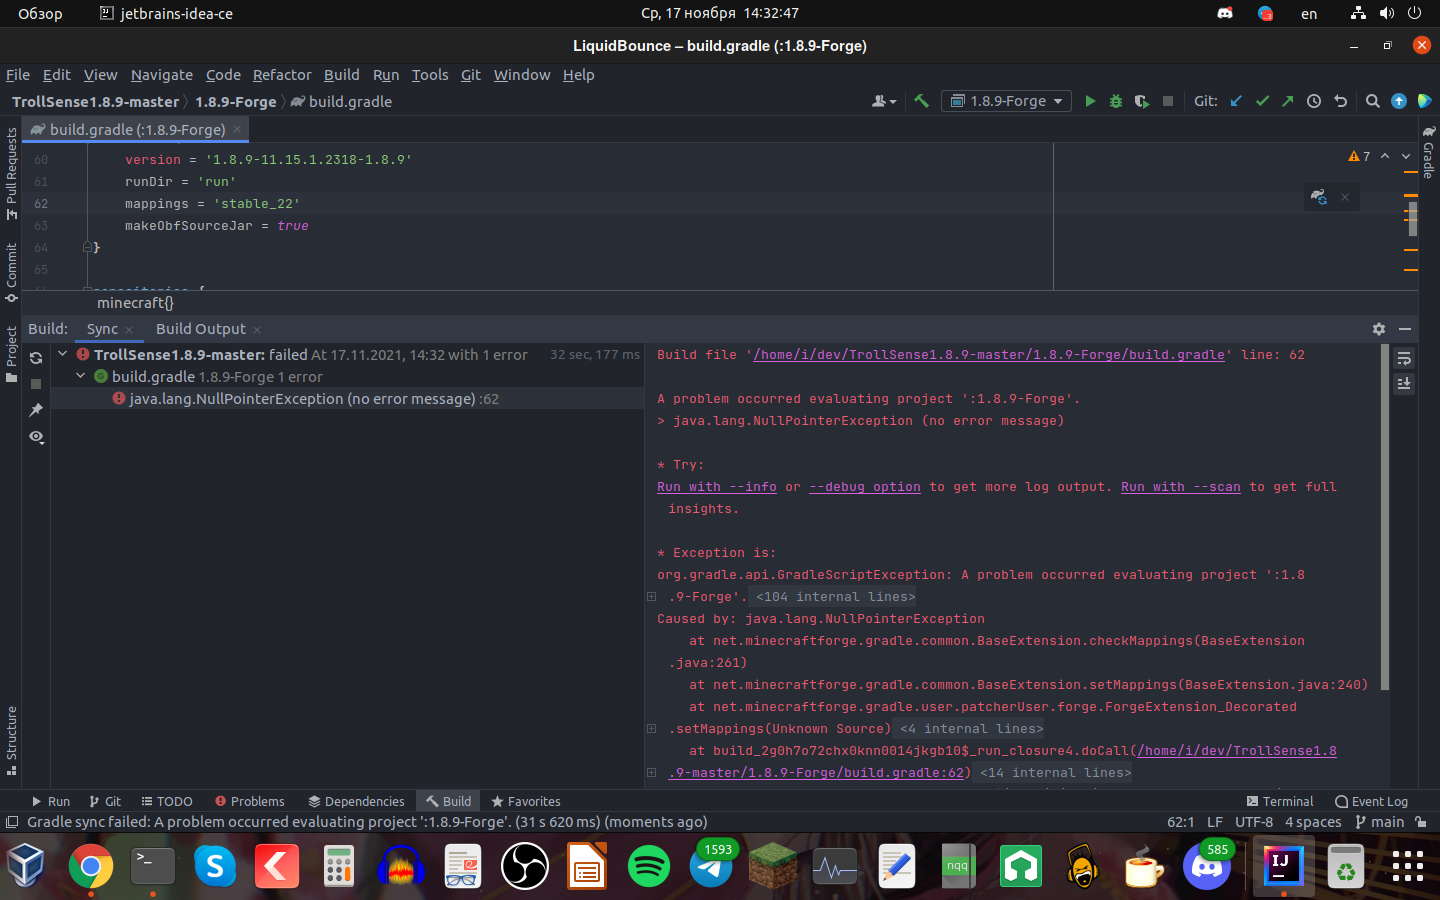Click the Git update project arrow

[x=1236, y=101]
